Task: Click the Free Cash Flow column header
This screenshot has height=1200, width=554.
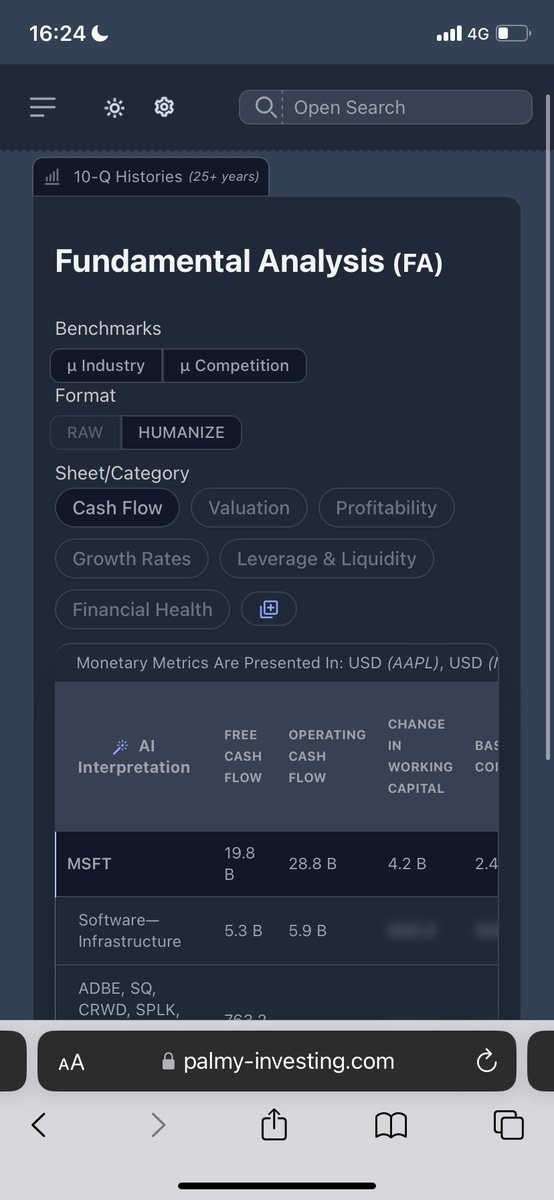Action: click(243, 756)
